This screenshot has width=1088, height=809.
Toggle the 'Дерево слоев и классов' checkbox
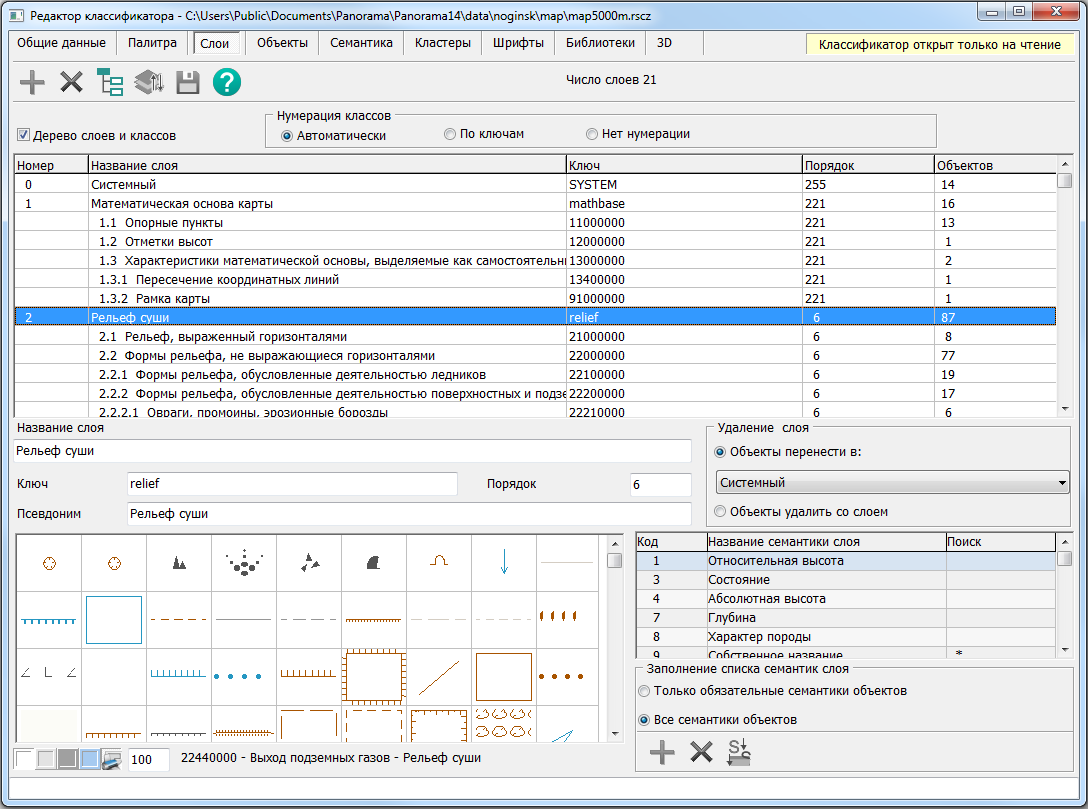click(24, 135)
